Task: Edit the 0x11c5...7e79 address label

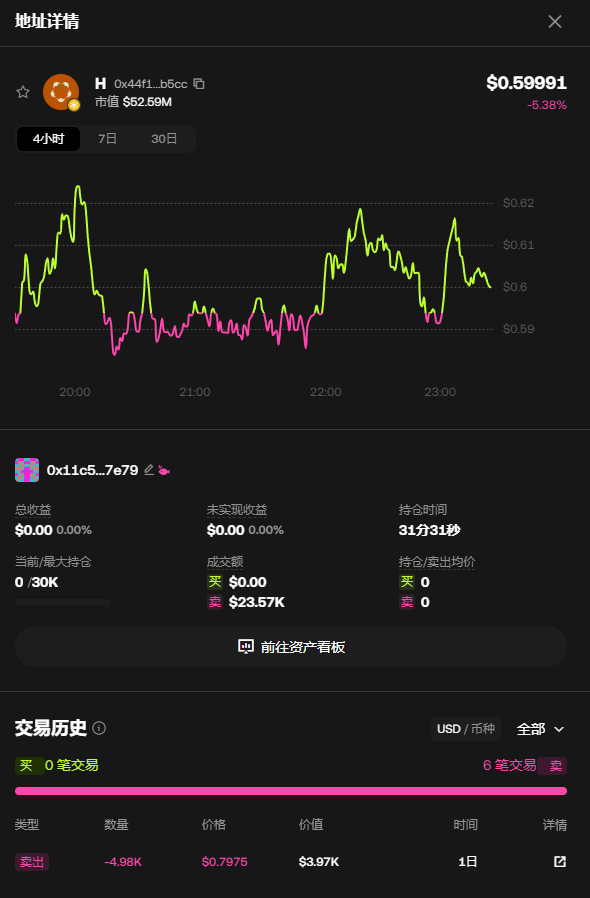Action: (x=149, y=470)
